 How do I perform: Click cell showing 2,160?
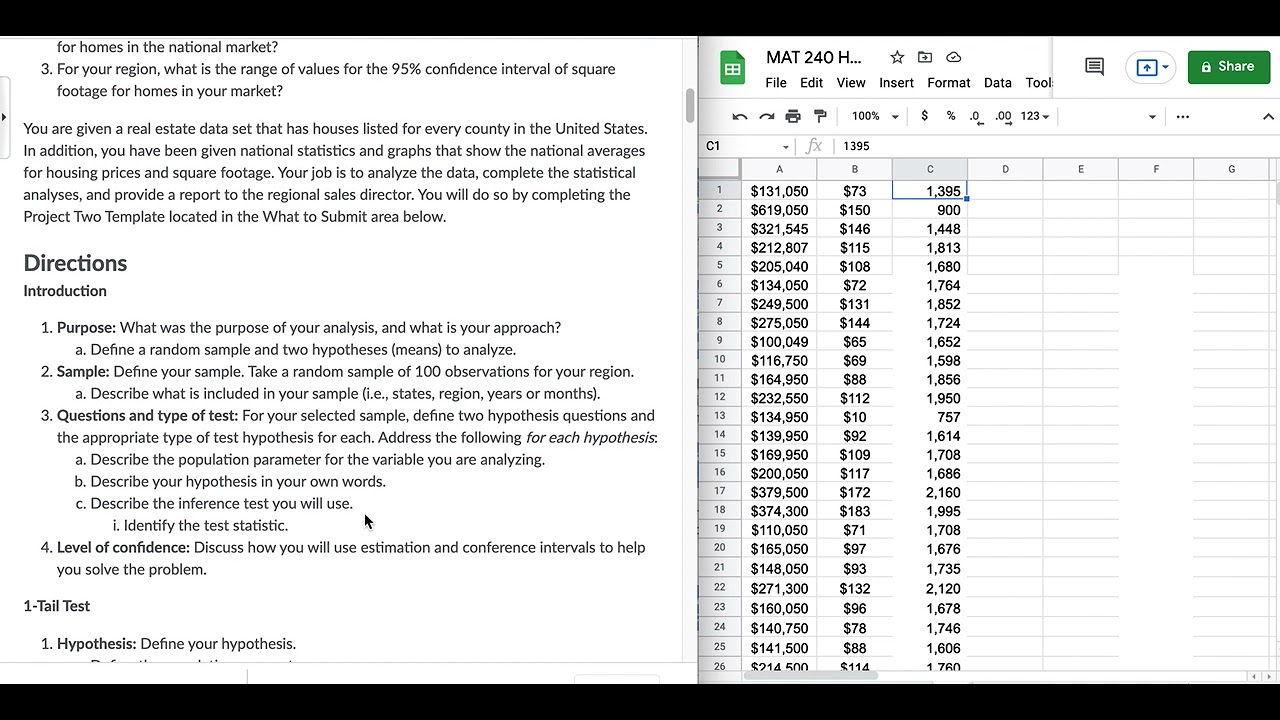click(x=930, y=492)
